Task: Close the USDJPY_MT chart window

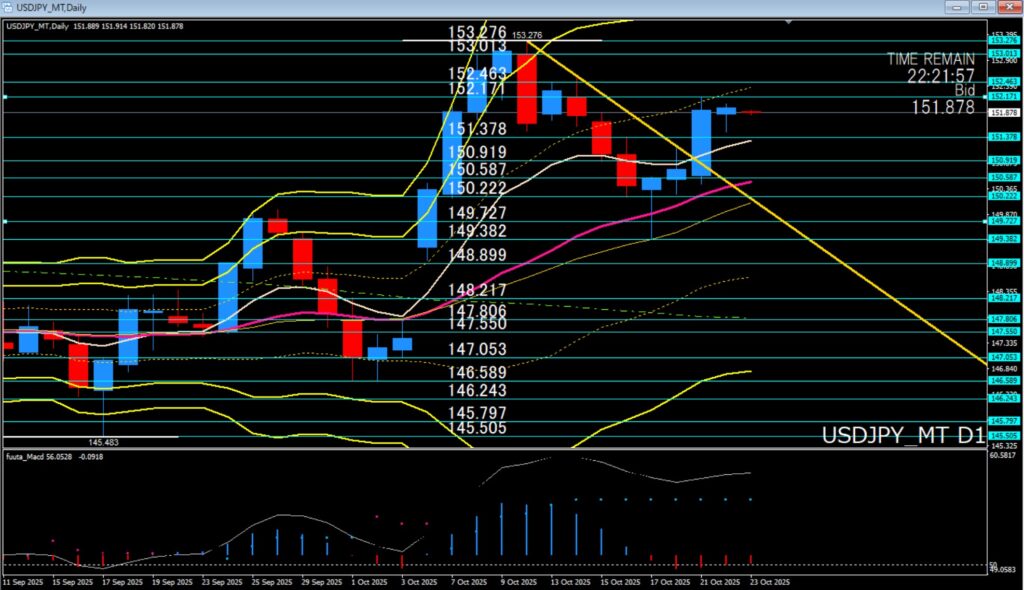Action: tap(1008, 7)
